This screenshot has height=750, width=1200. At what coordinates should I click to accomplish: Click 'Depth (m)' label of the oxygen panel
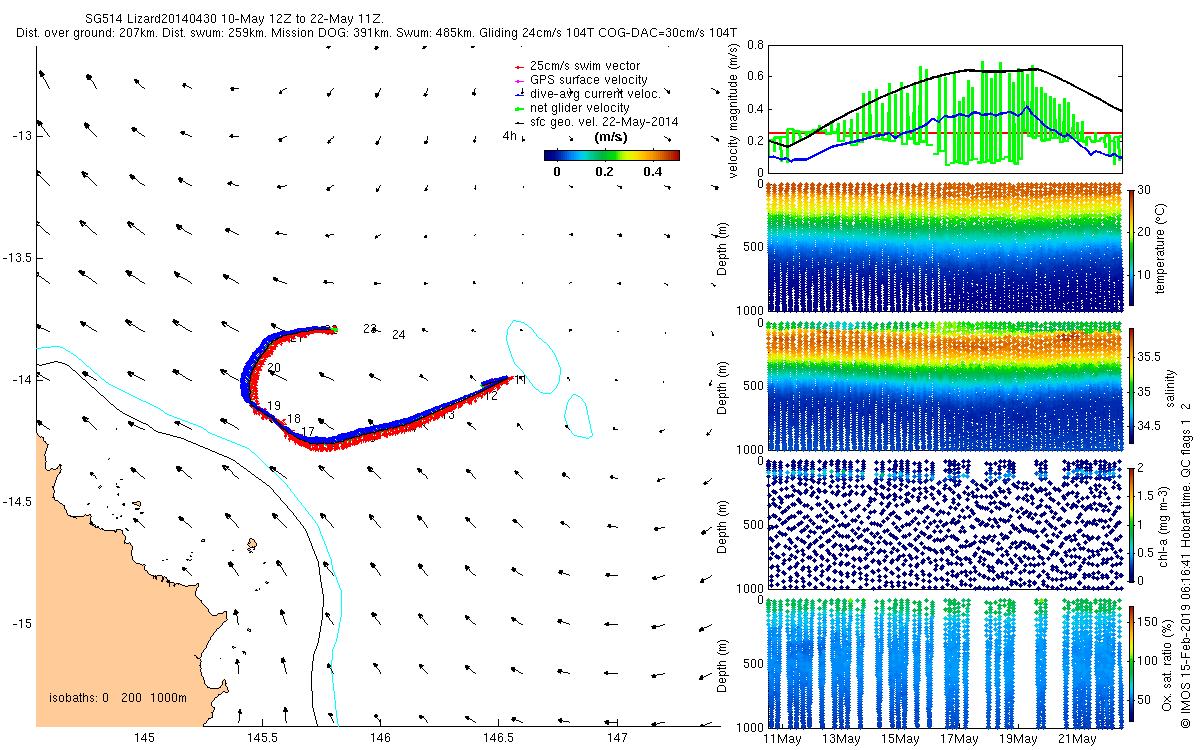723,665
